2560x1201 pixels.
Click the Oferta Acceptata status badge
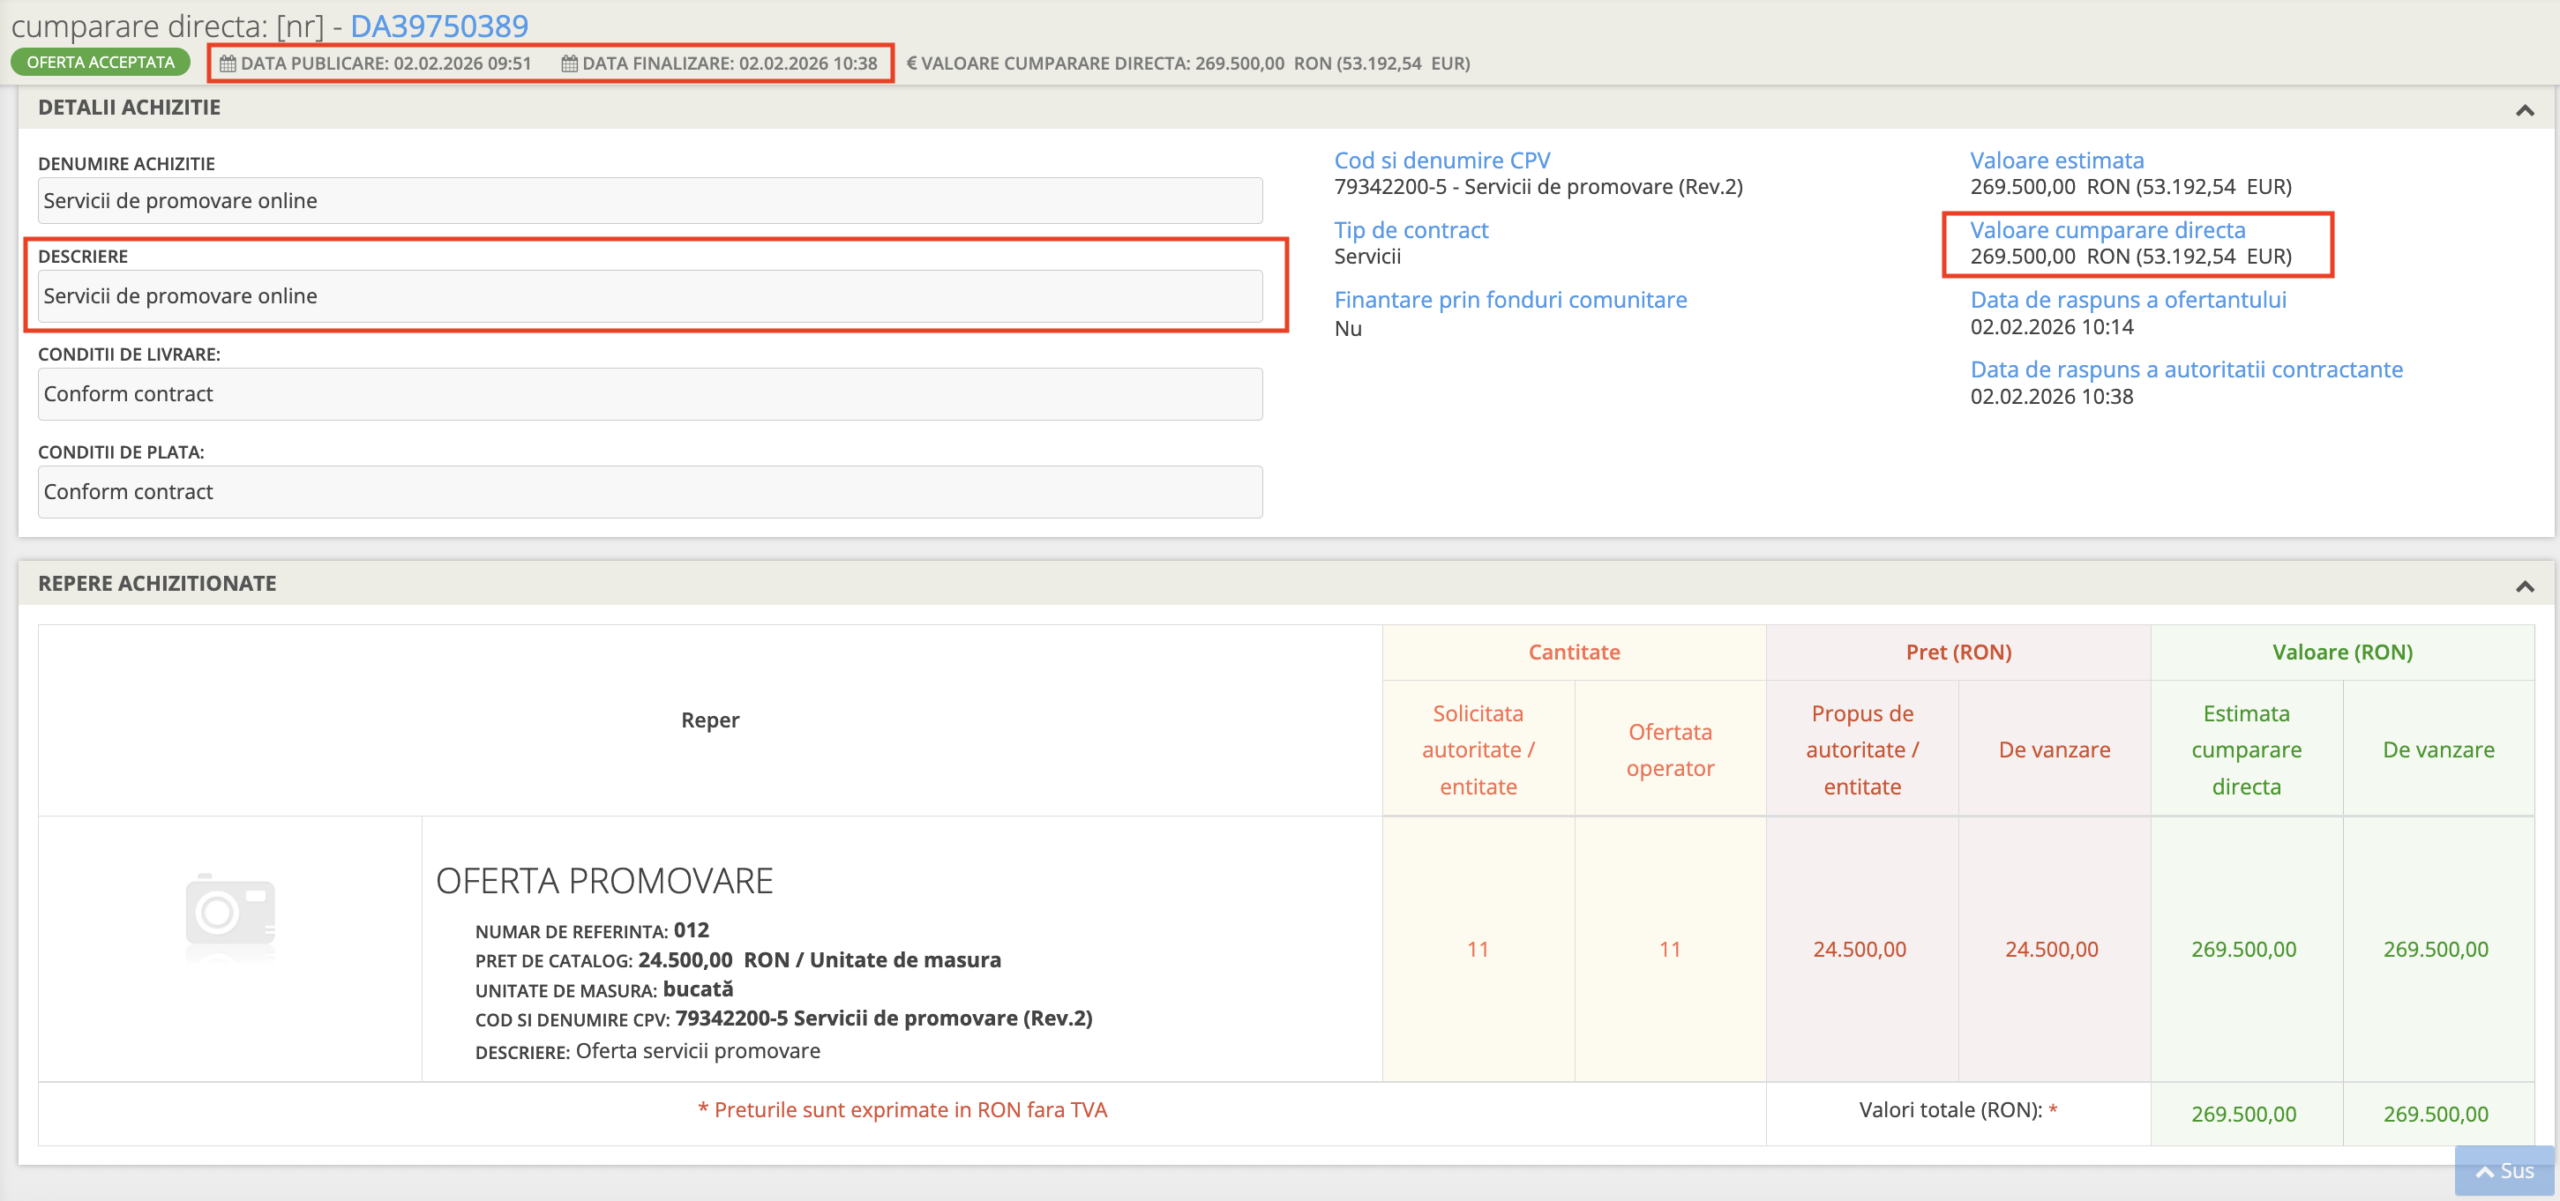[x=100, y=62]
